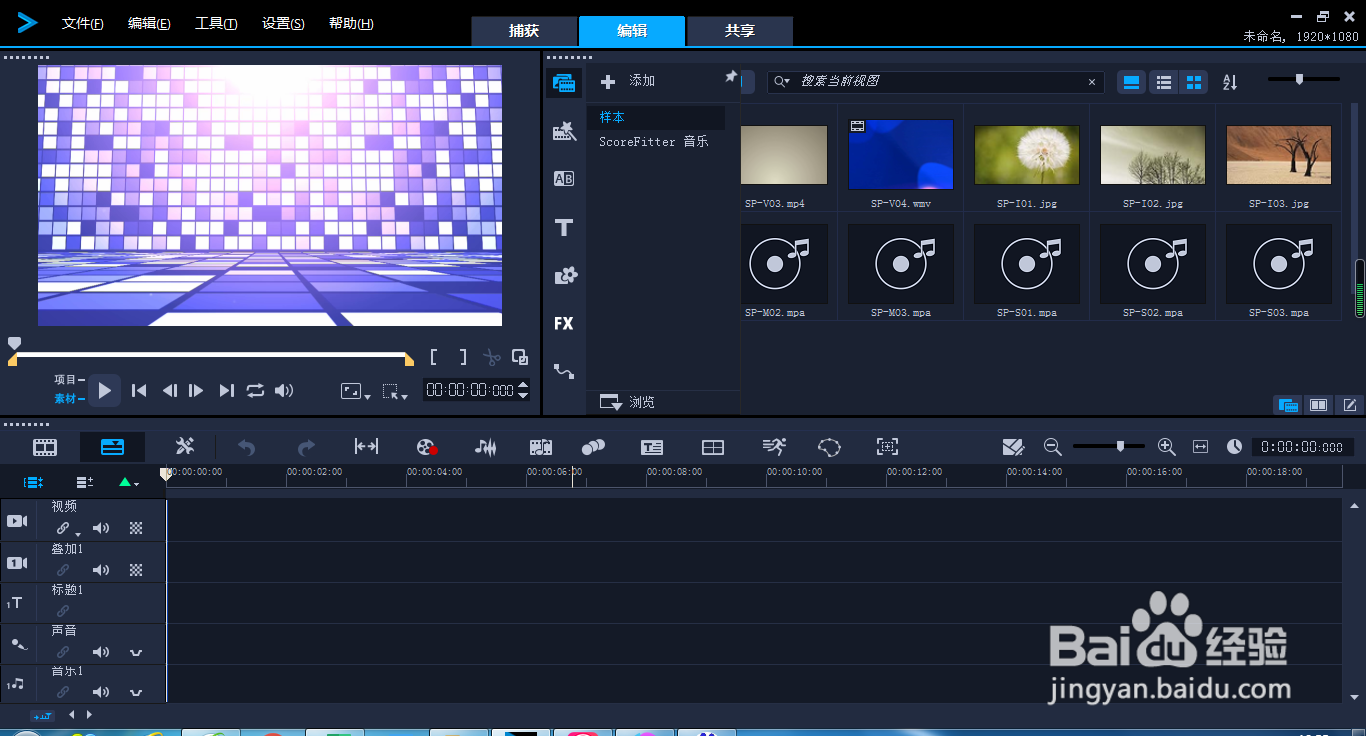Viewport: 1366px width, 736px height.
Task: Open the green track height dropdown
Action: click(128, 482)
